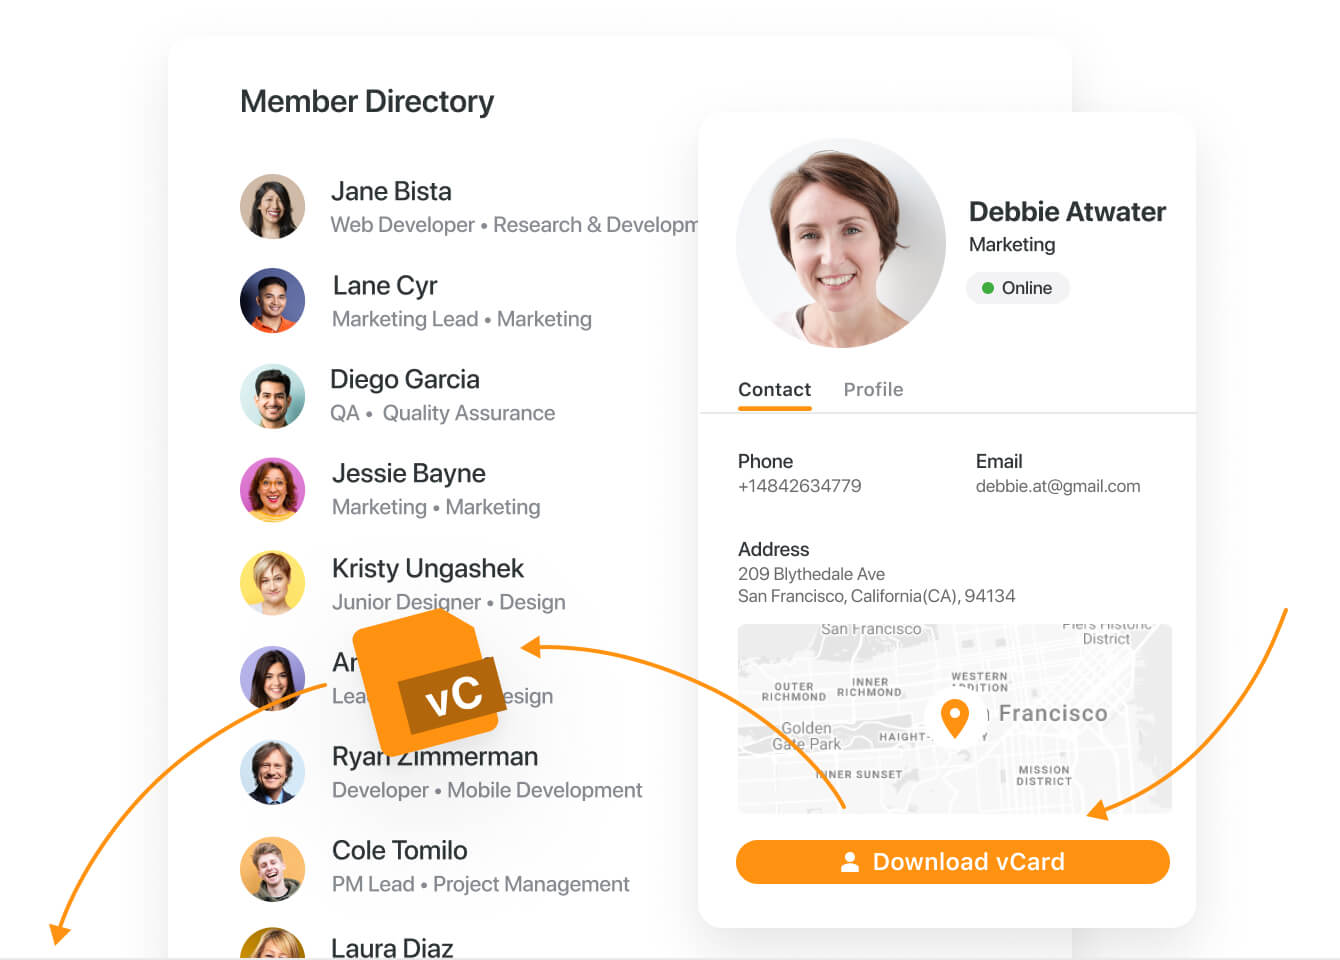Click the Download vCard button
The width and height of the screenshot is (1340, 960).
[x=953, y=862]
